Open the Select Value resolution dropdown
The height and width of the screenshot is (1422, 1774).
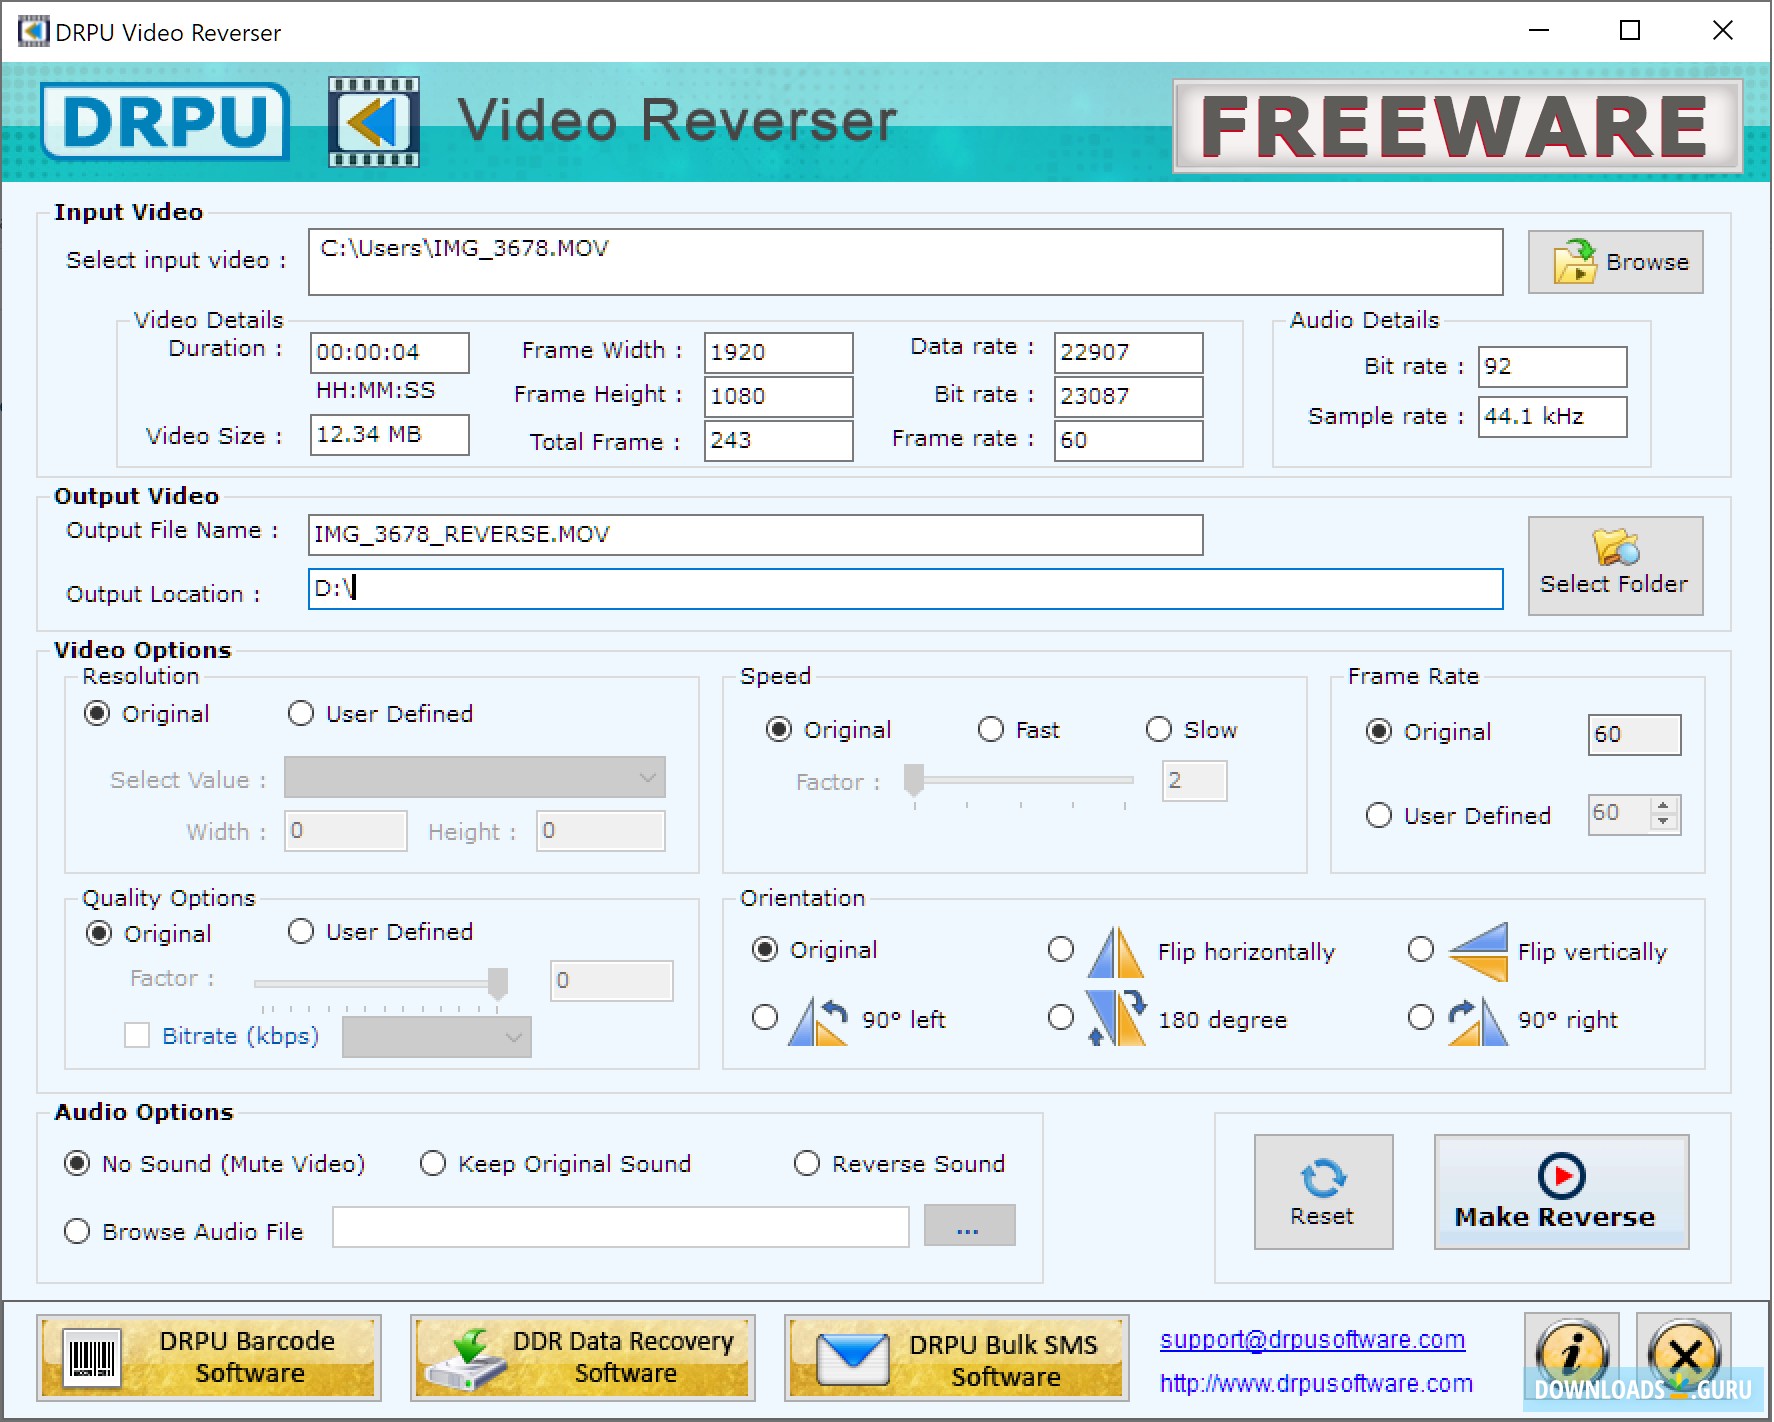point(474,777)
